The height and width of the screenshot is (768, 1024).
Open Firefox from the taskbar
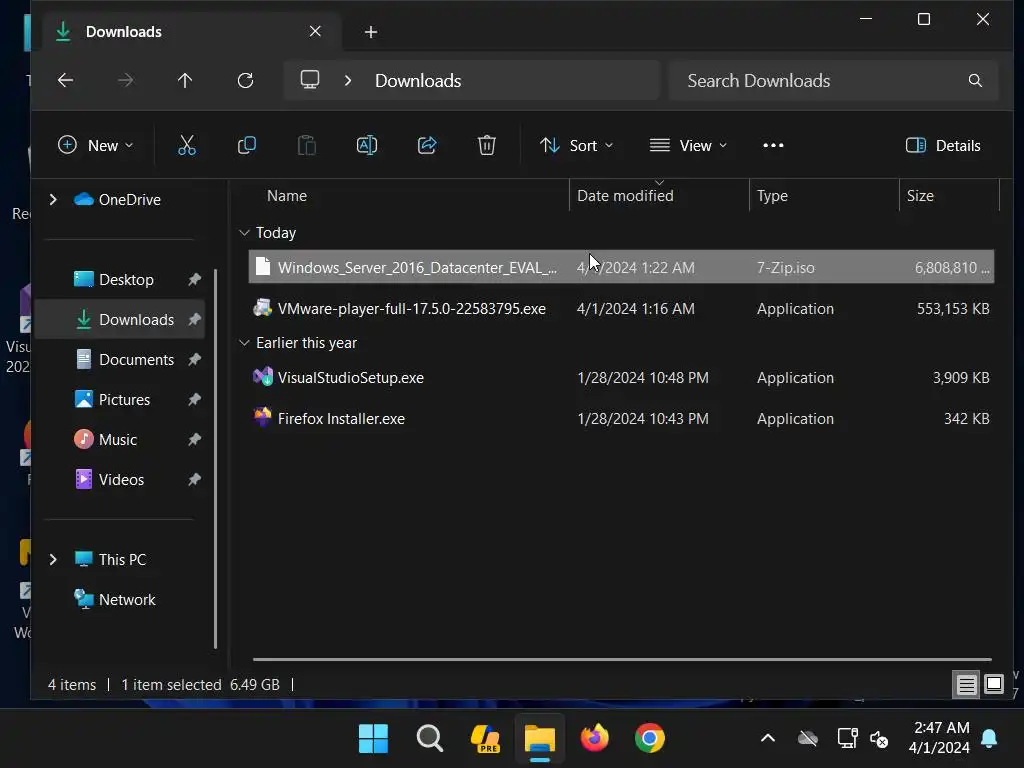tap(594, 739)
